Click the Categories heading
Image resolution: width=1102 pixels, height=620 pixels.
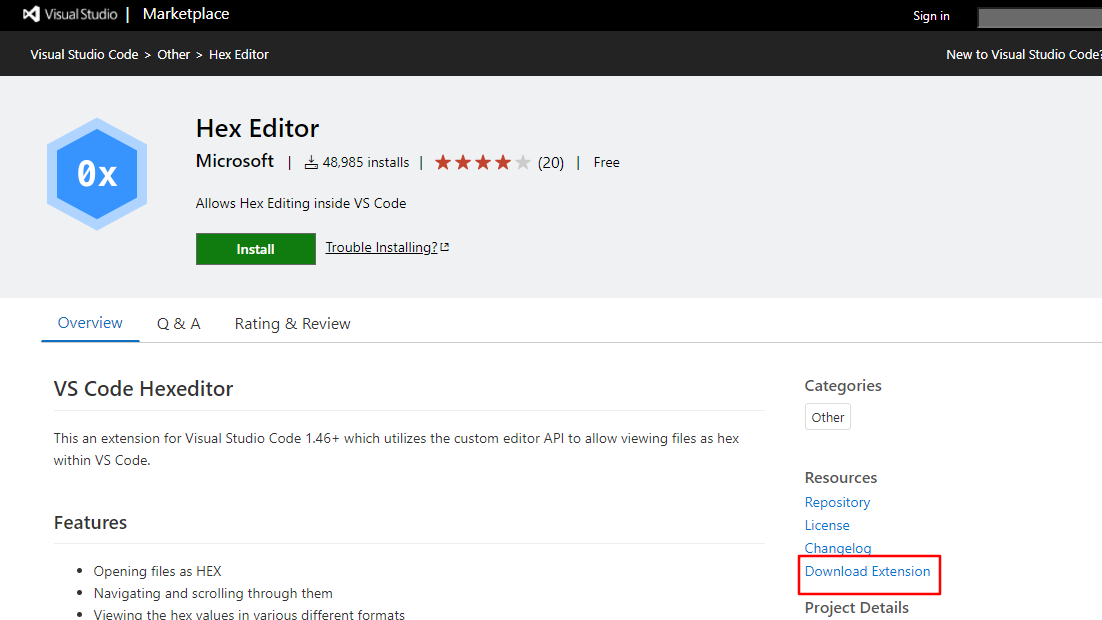843,385
